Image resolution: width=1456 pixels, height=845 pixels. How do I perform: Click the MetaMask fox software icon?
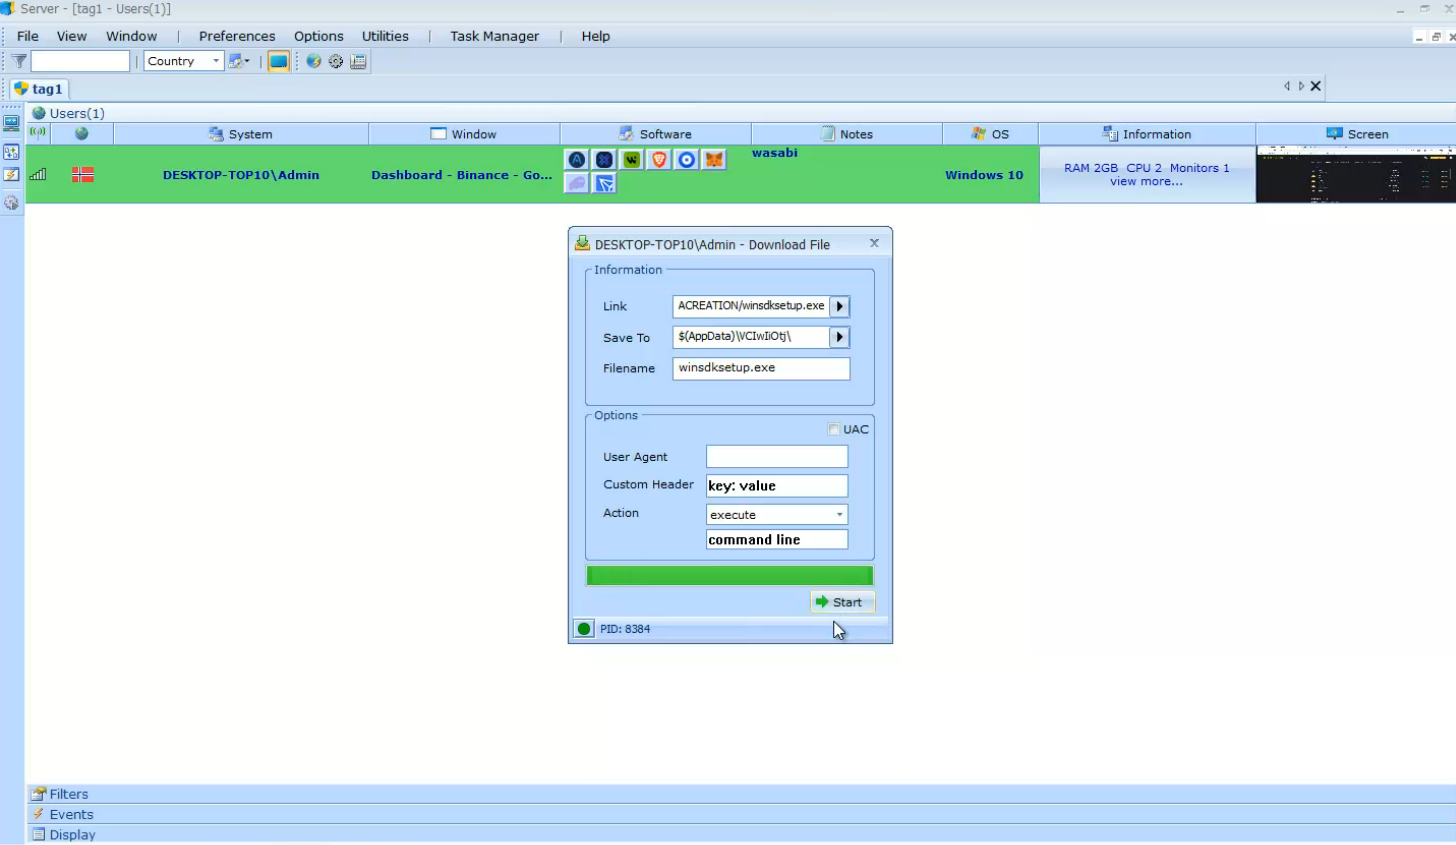point(713,159)
